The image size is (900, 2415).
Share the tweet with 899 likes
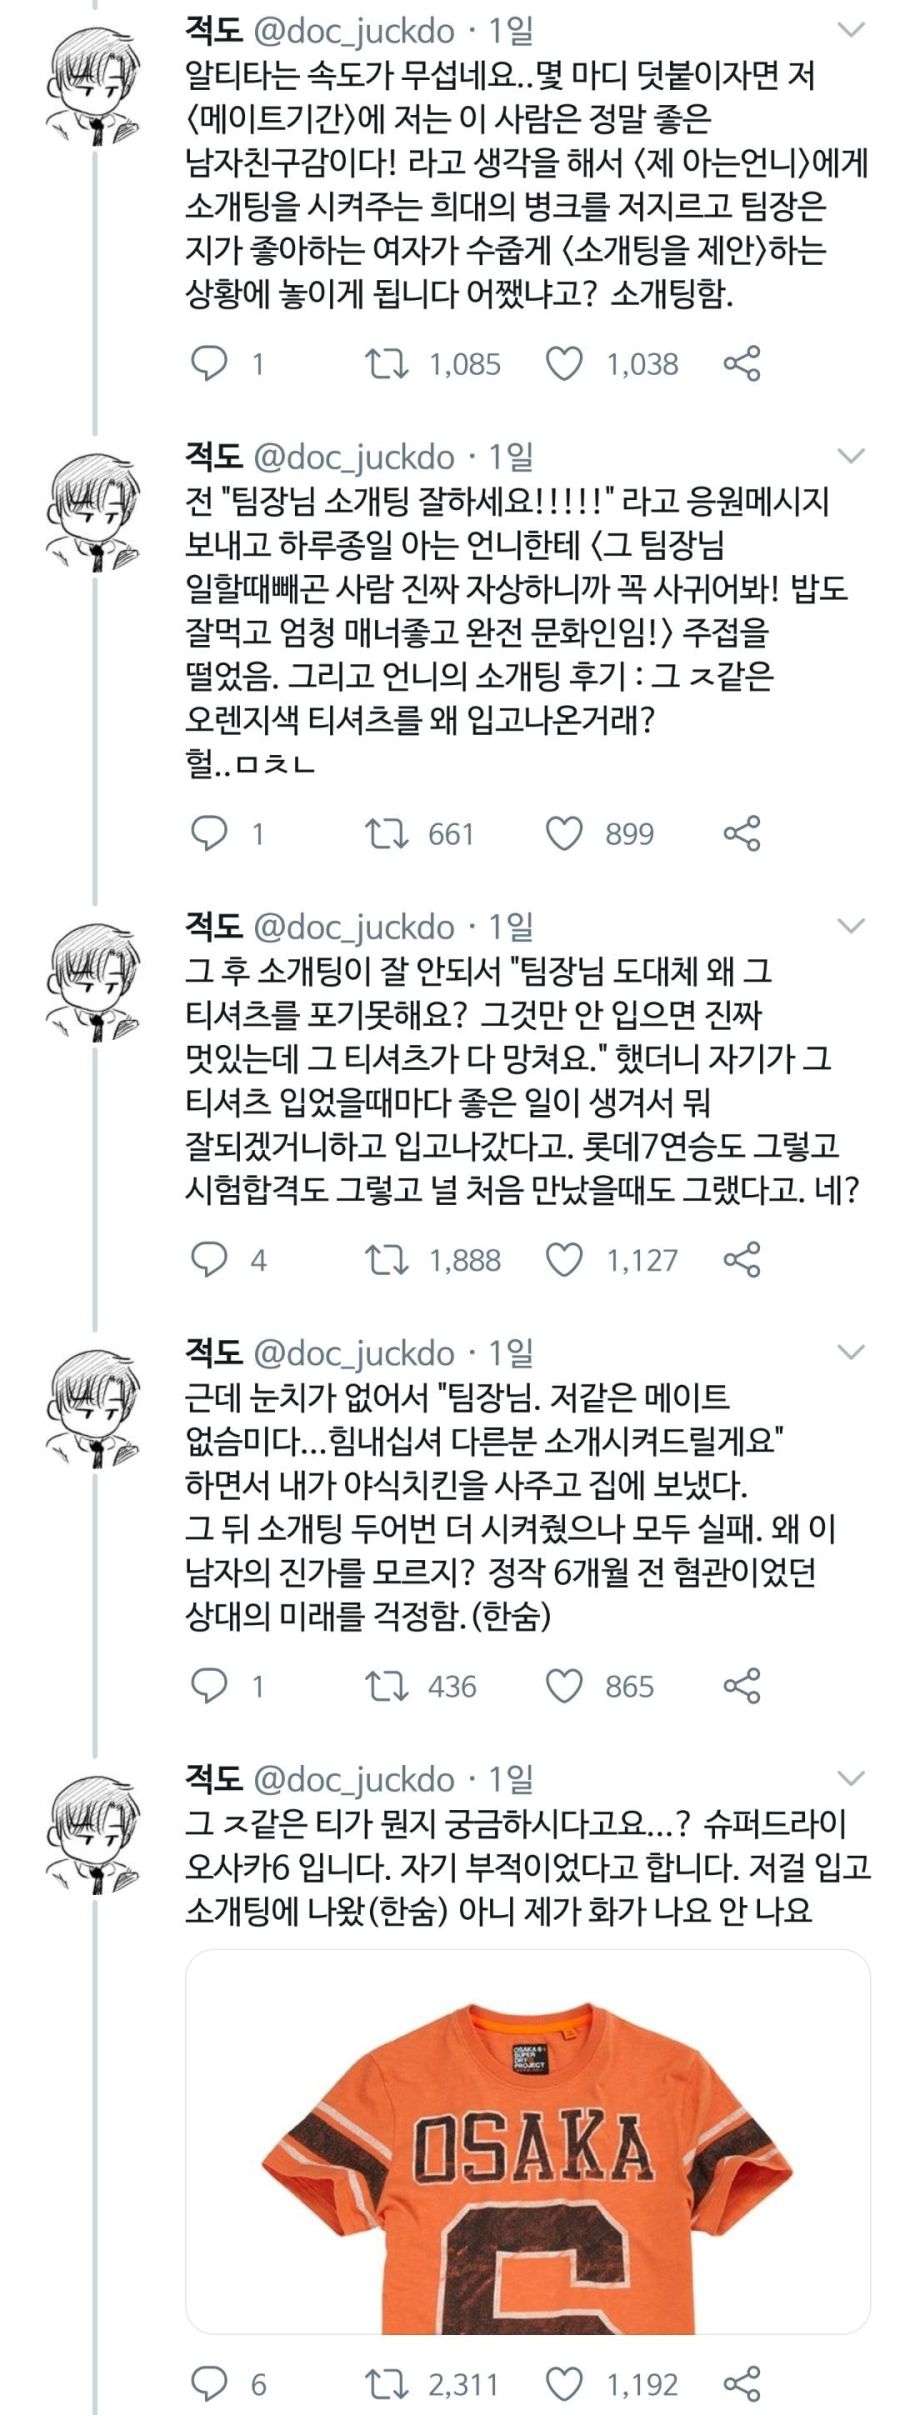741,833
